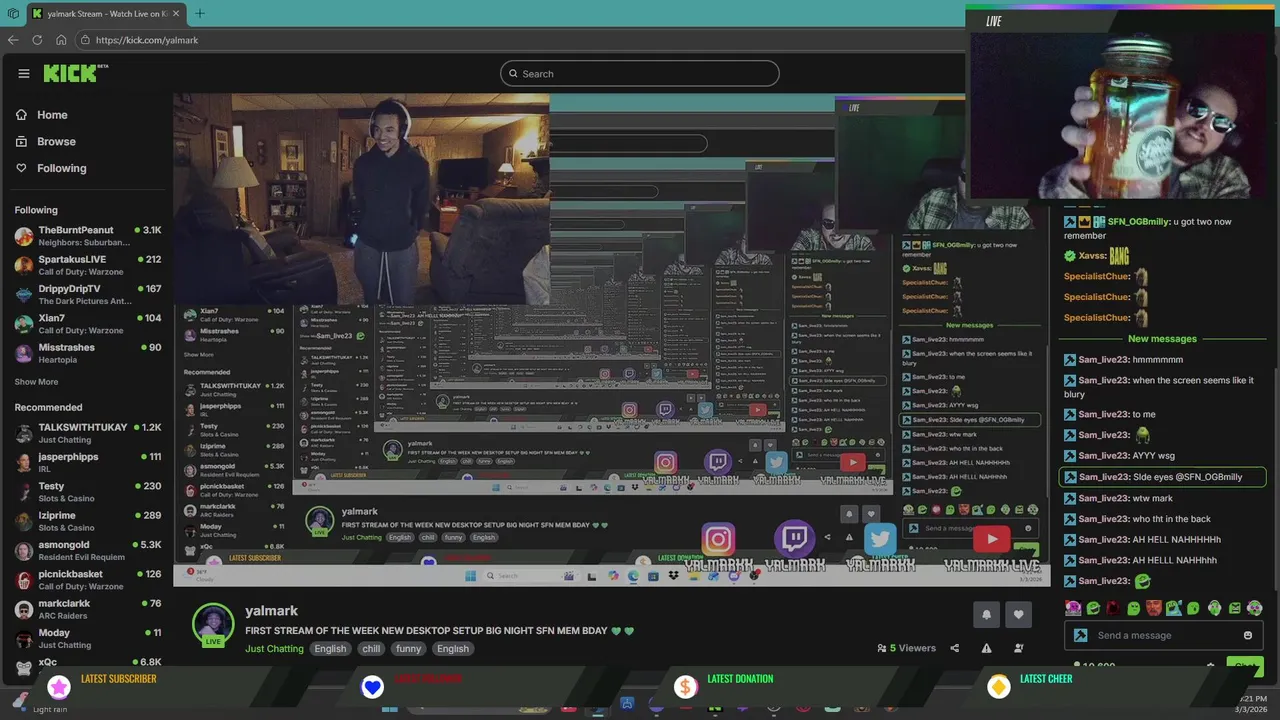Select Testy Slots & Casino channel in left sidebar

tap(88, 492)
